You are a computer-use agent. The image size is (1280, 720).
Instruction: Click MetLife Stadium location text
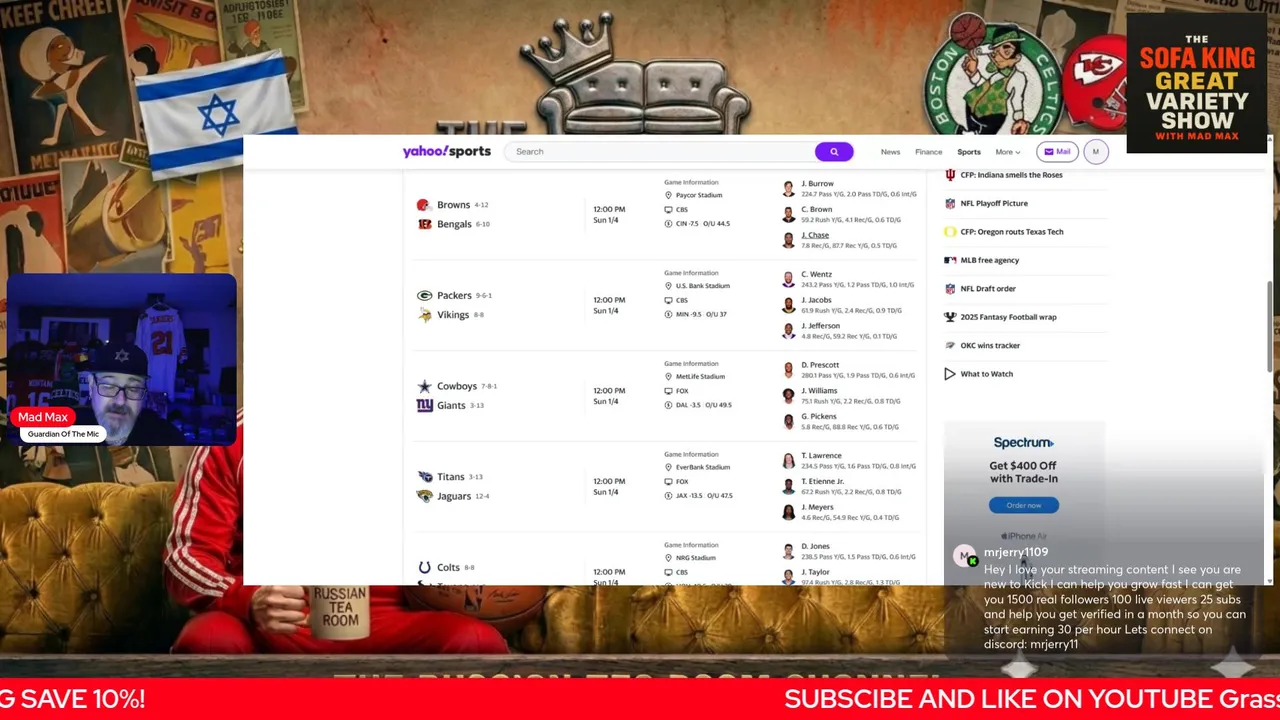[700, 376]
